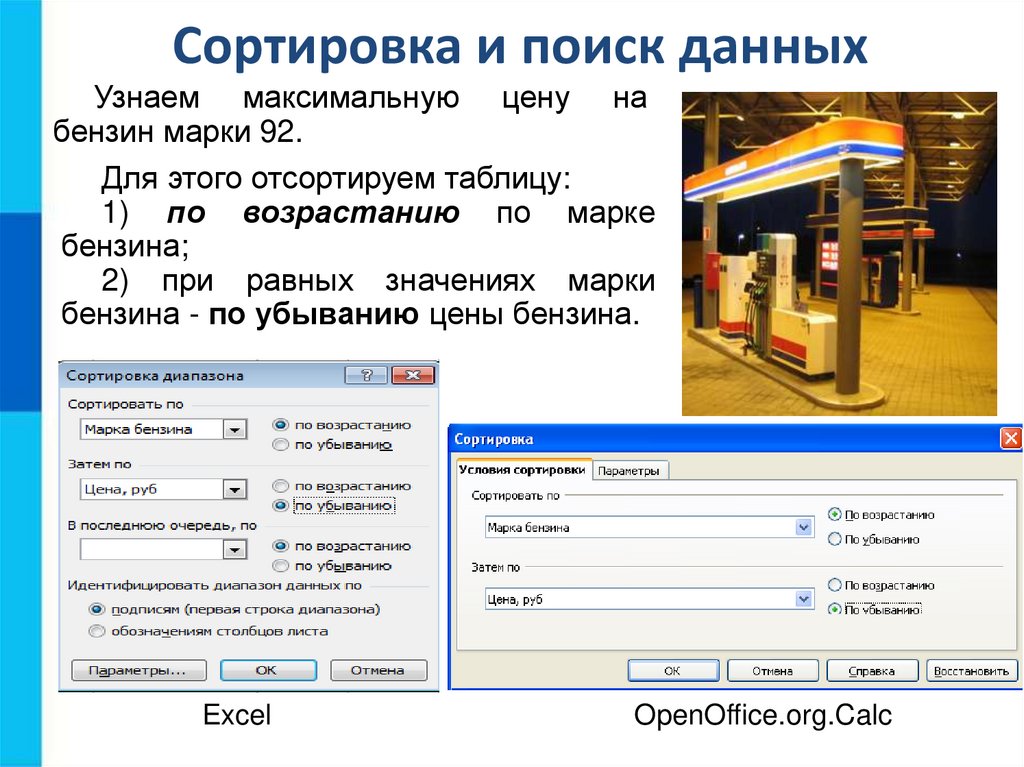The image size is (1024, 767).
Task: Click the Восстановить button
Action: point(972,671)
